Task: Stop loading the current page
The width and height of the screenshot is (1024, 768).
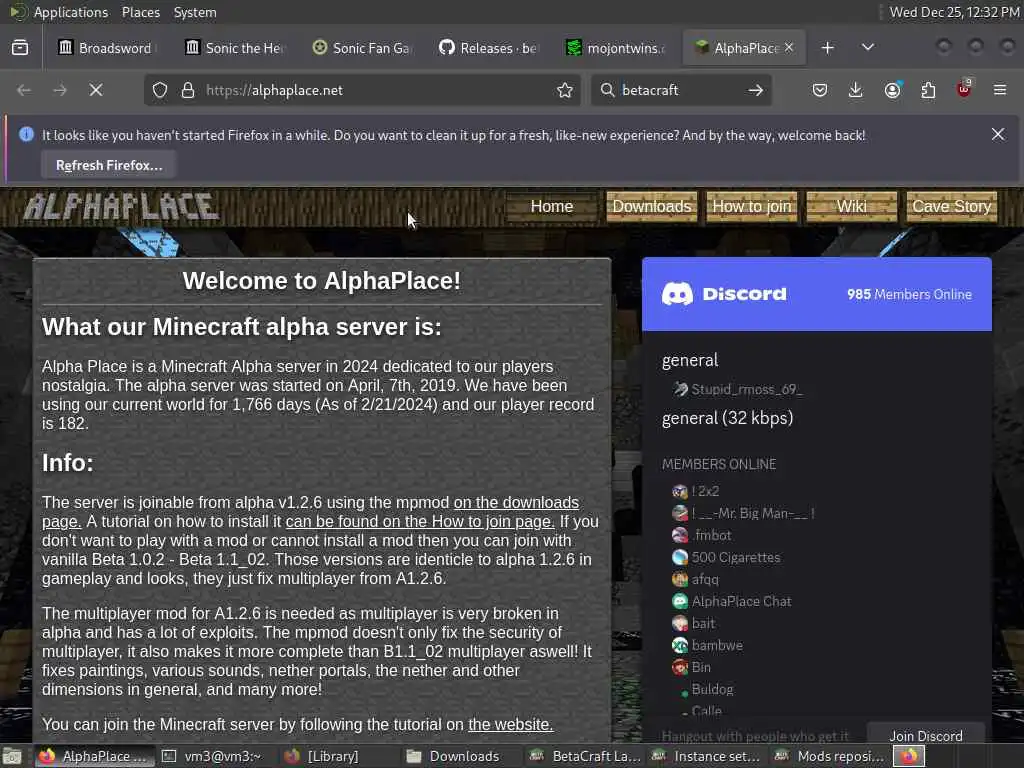Action: click(96, 90)
